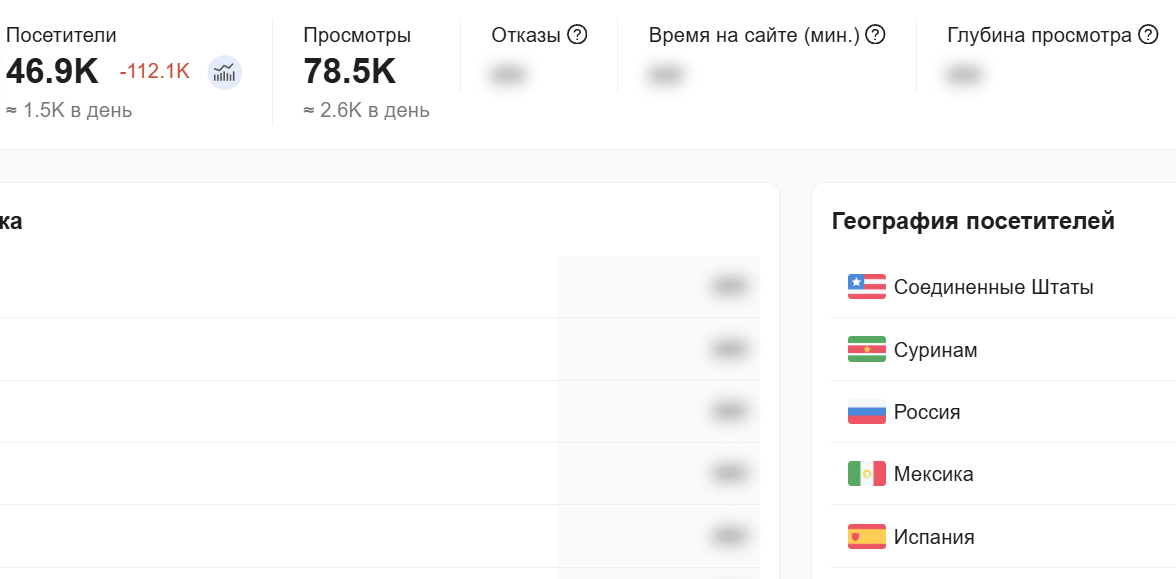Click the Spain flag icon

tap(867, 537)
